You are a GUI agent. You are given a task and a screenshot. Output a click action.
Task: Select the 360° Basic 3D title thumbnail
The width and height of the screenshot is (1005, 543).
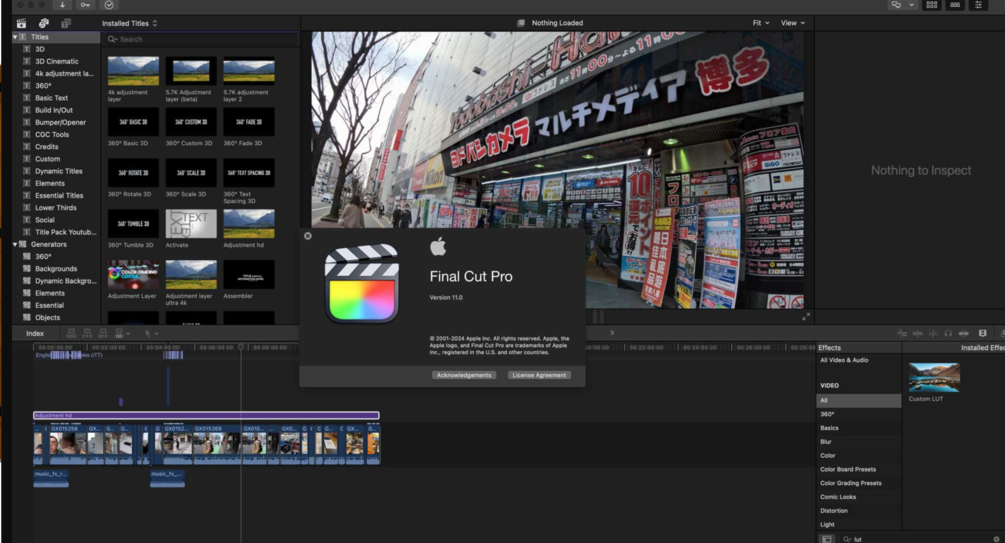(x=133, y=122)
